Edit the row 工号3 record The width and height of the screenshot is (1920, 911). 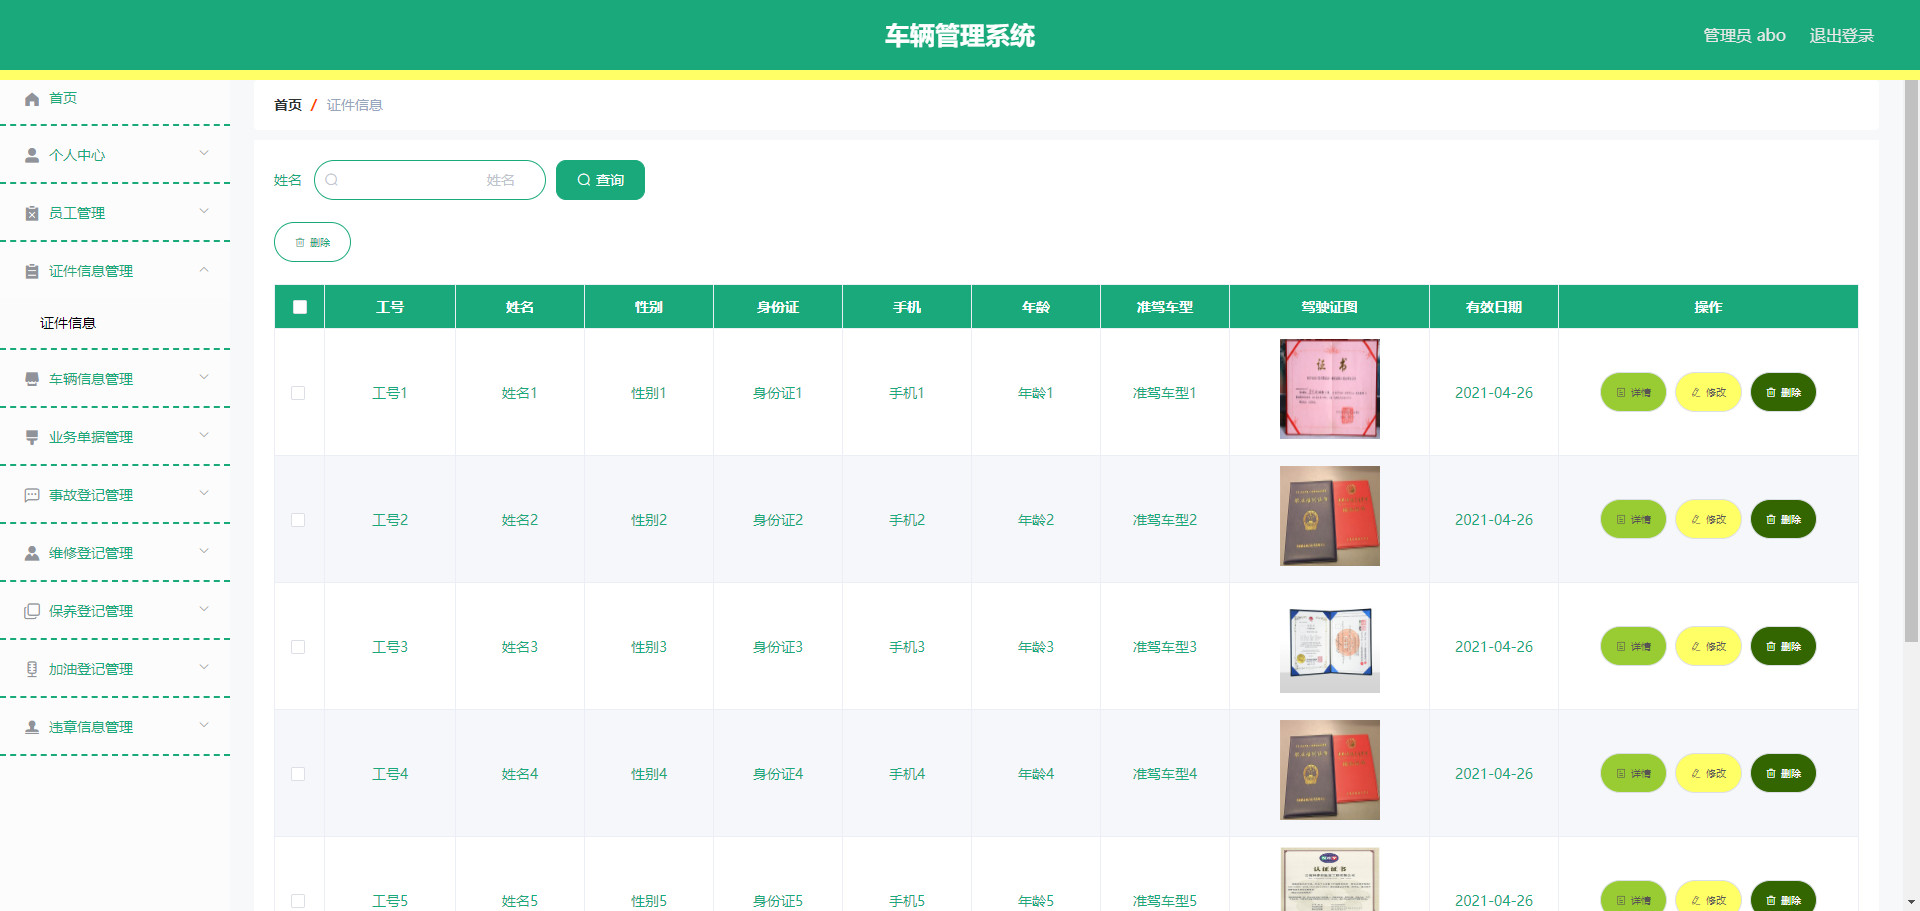pyautogui.click(x=1708, y=646)
